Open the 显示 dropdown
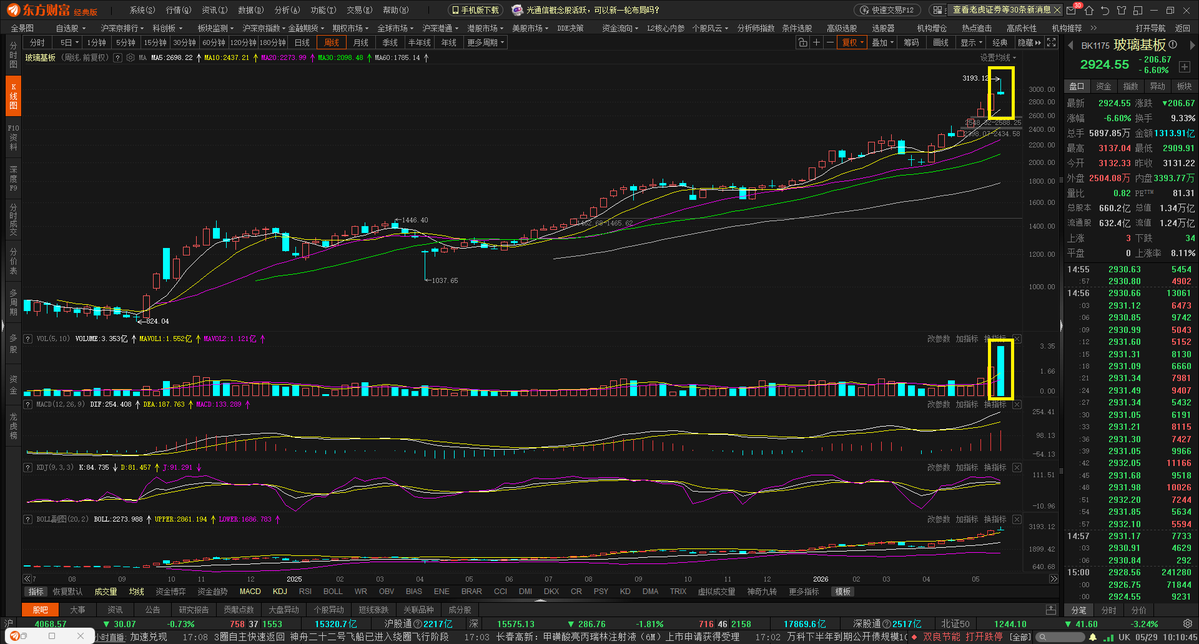 pyautogui.click(x=971, y=43)
